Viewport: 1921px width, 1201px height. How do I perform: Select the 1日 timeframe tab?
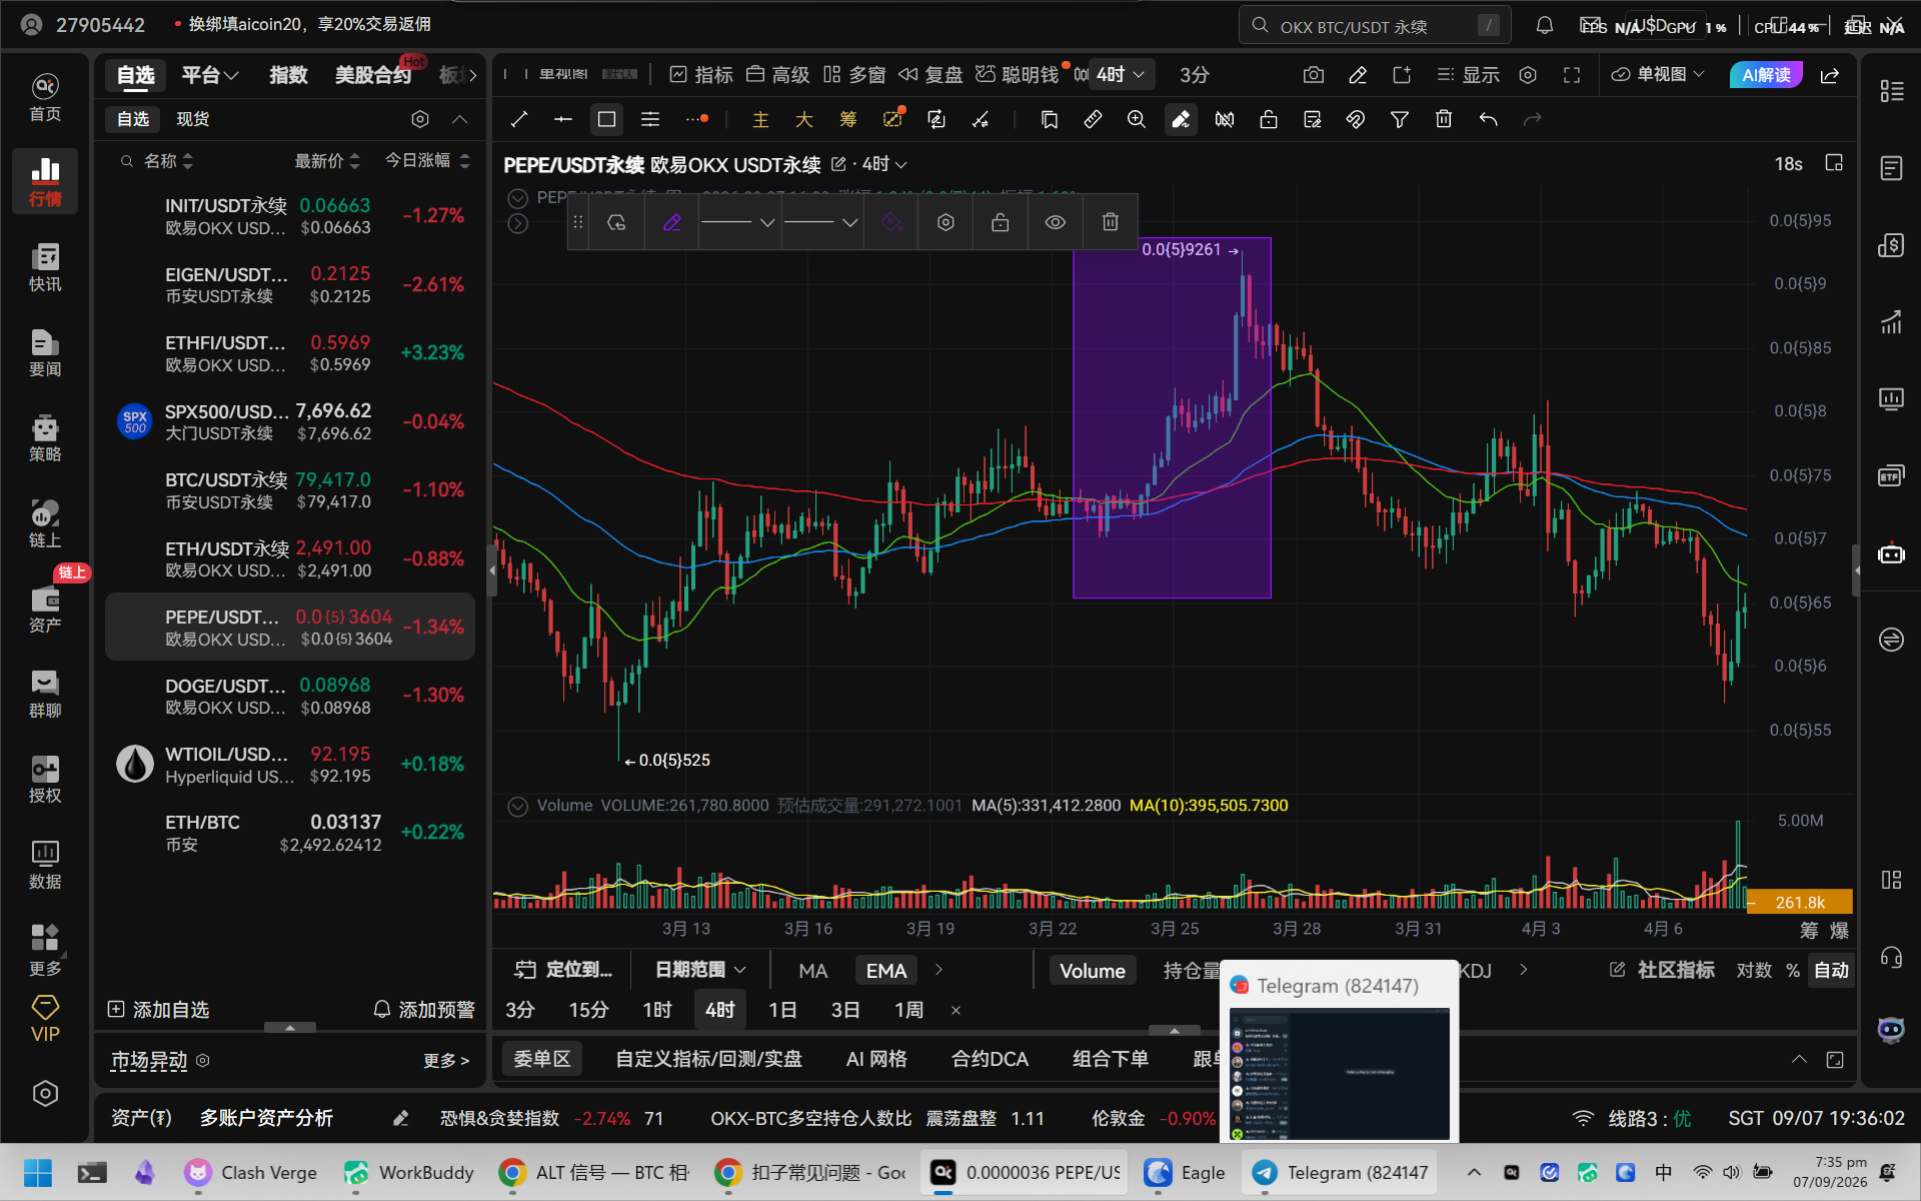point(782,1010)
